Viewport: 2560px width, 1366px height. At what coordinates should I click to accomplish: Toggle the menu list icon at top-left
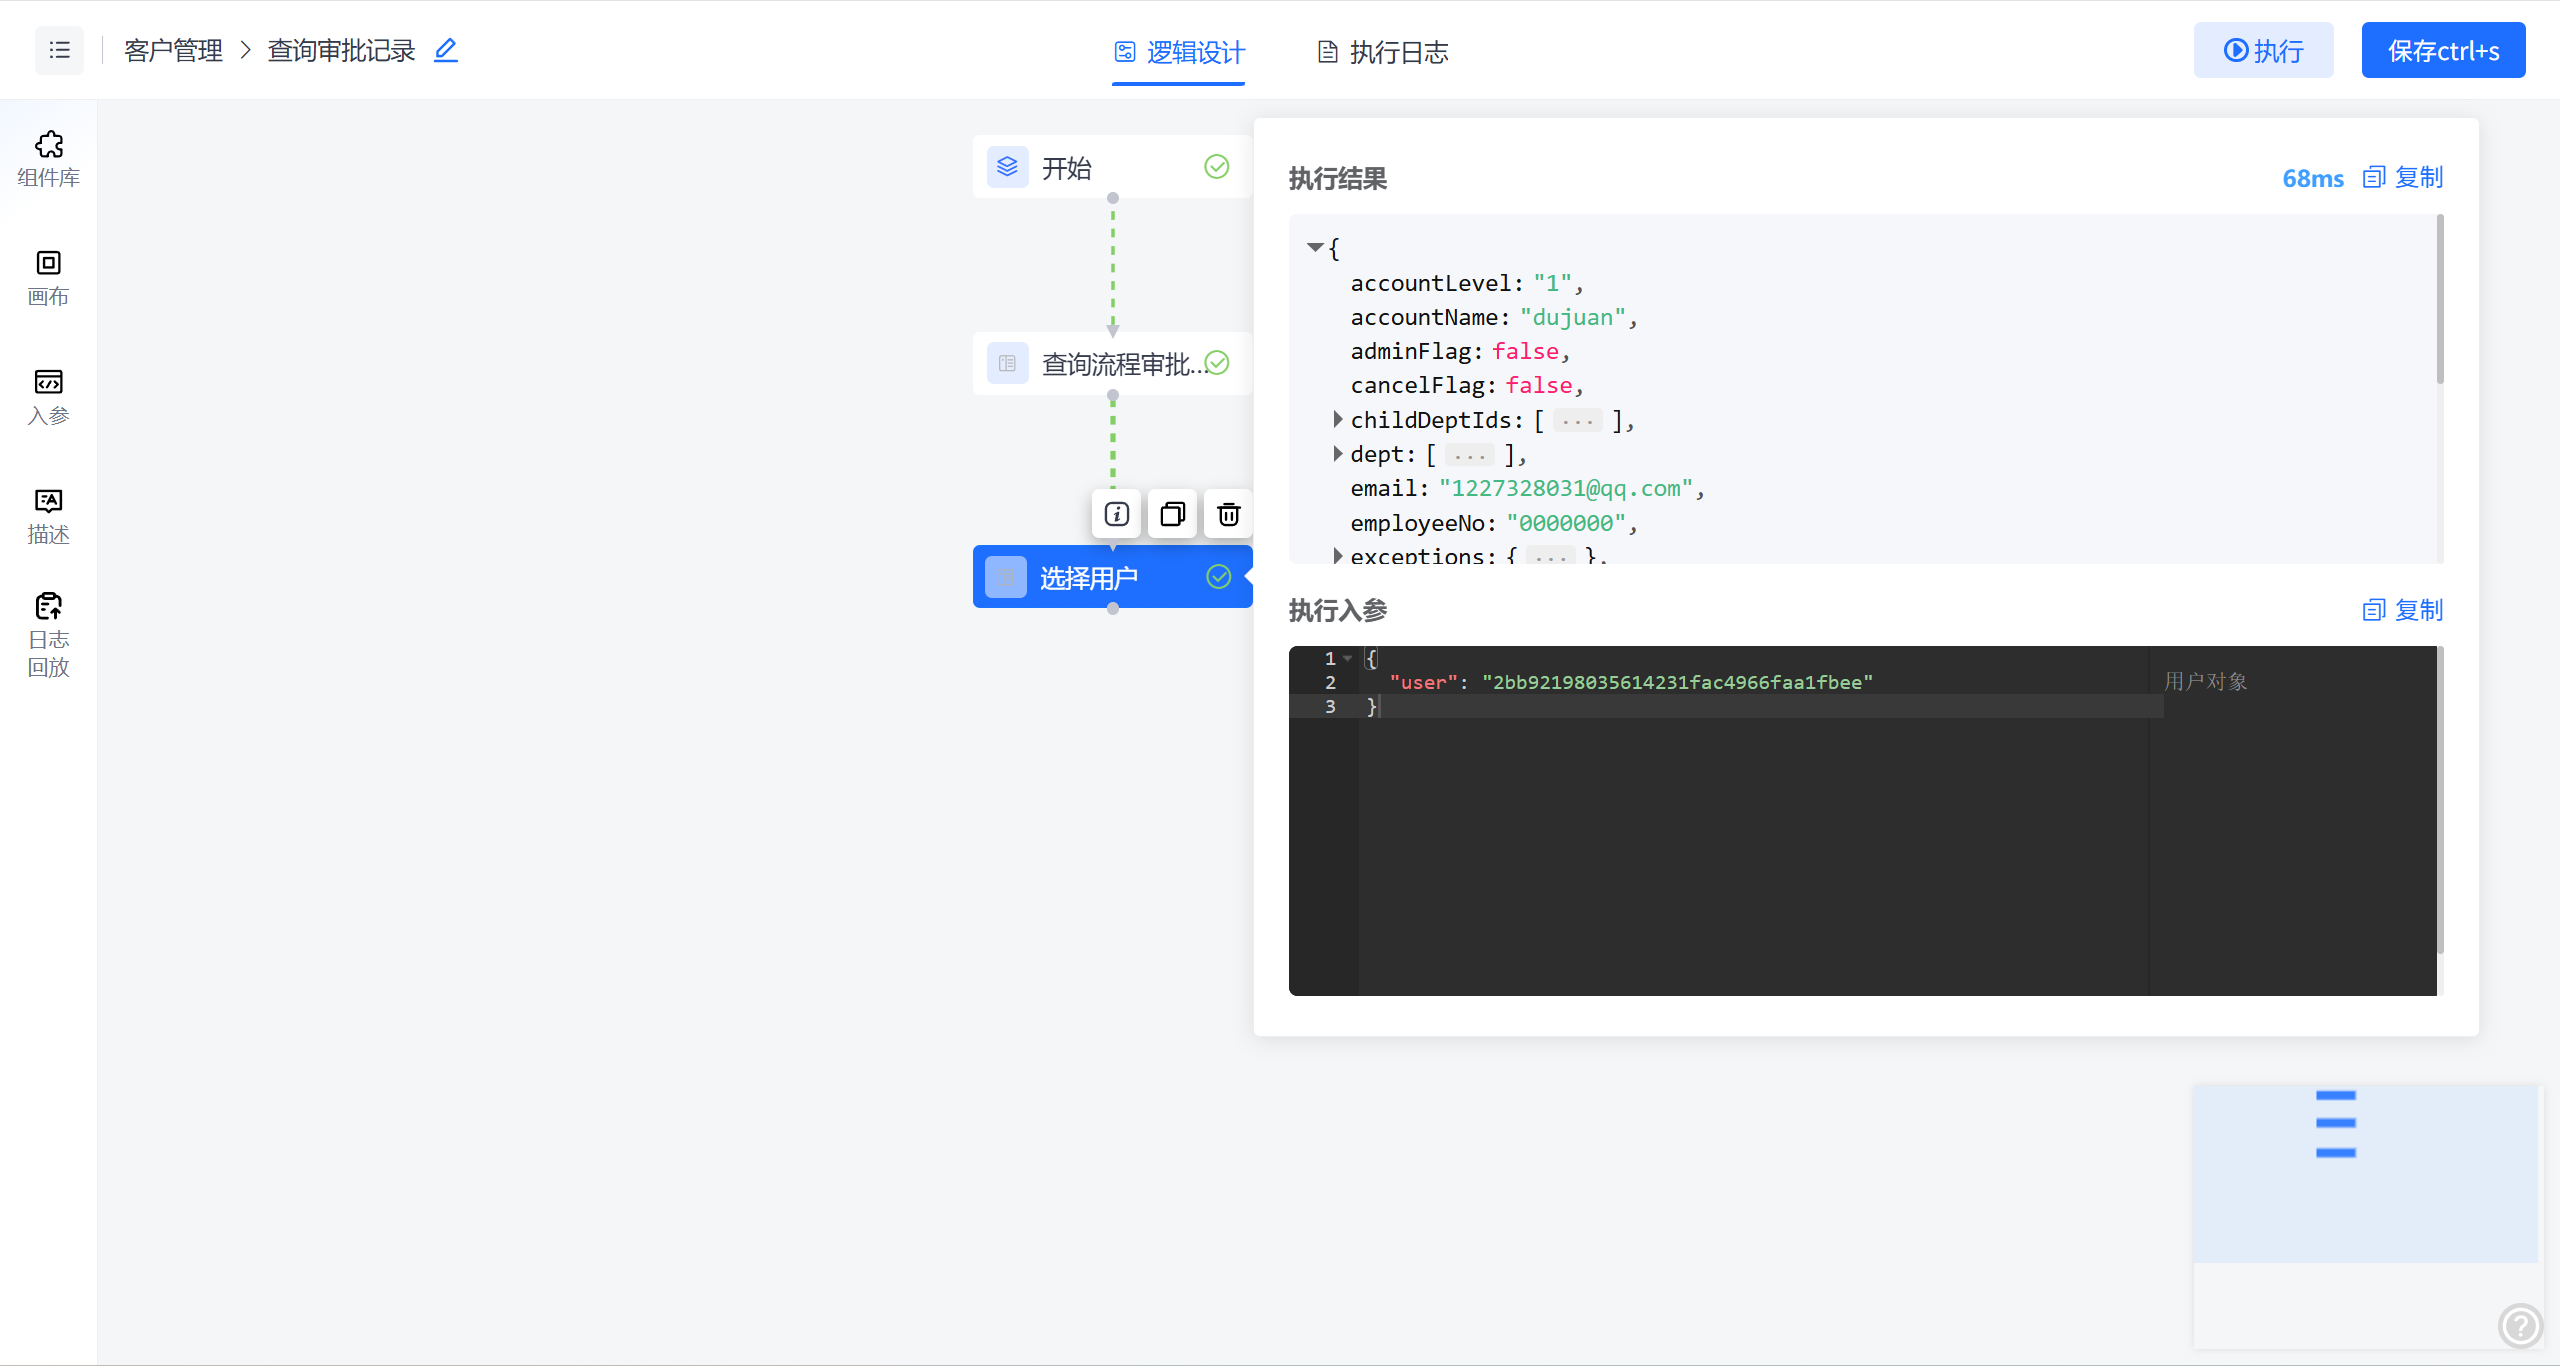pyautogui.click(x=59, y=50)
